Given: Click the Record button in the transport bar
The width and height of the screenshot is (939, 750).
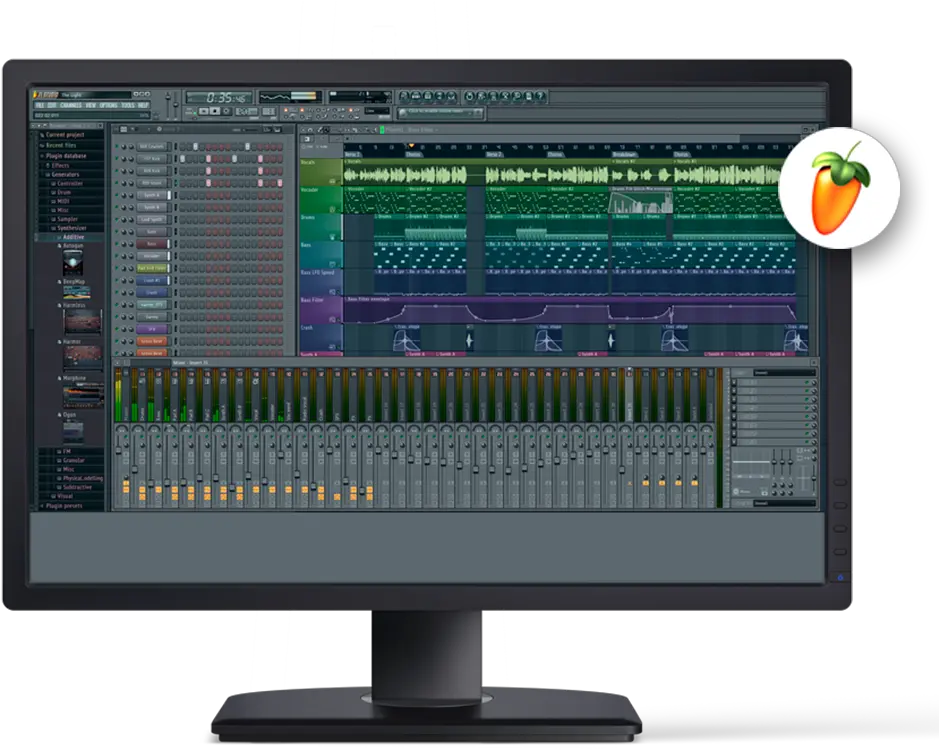Looking at the screenshot, I should tap(227, 112).
